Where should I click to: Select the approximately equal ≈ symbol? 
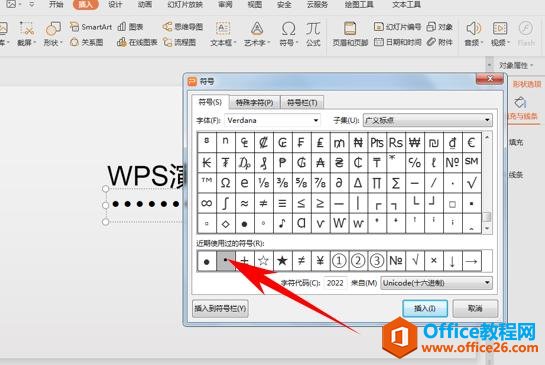pos(244,203)
